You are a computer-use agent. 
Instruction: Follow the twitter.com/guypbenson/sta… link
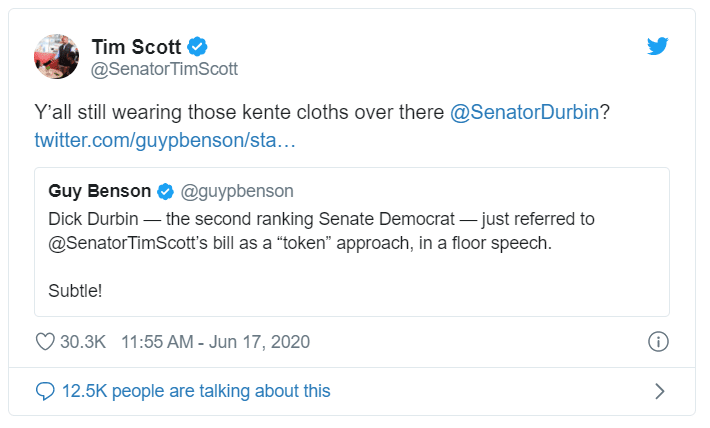tap(165, 140)
